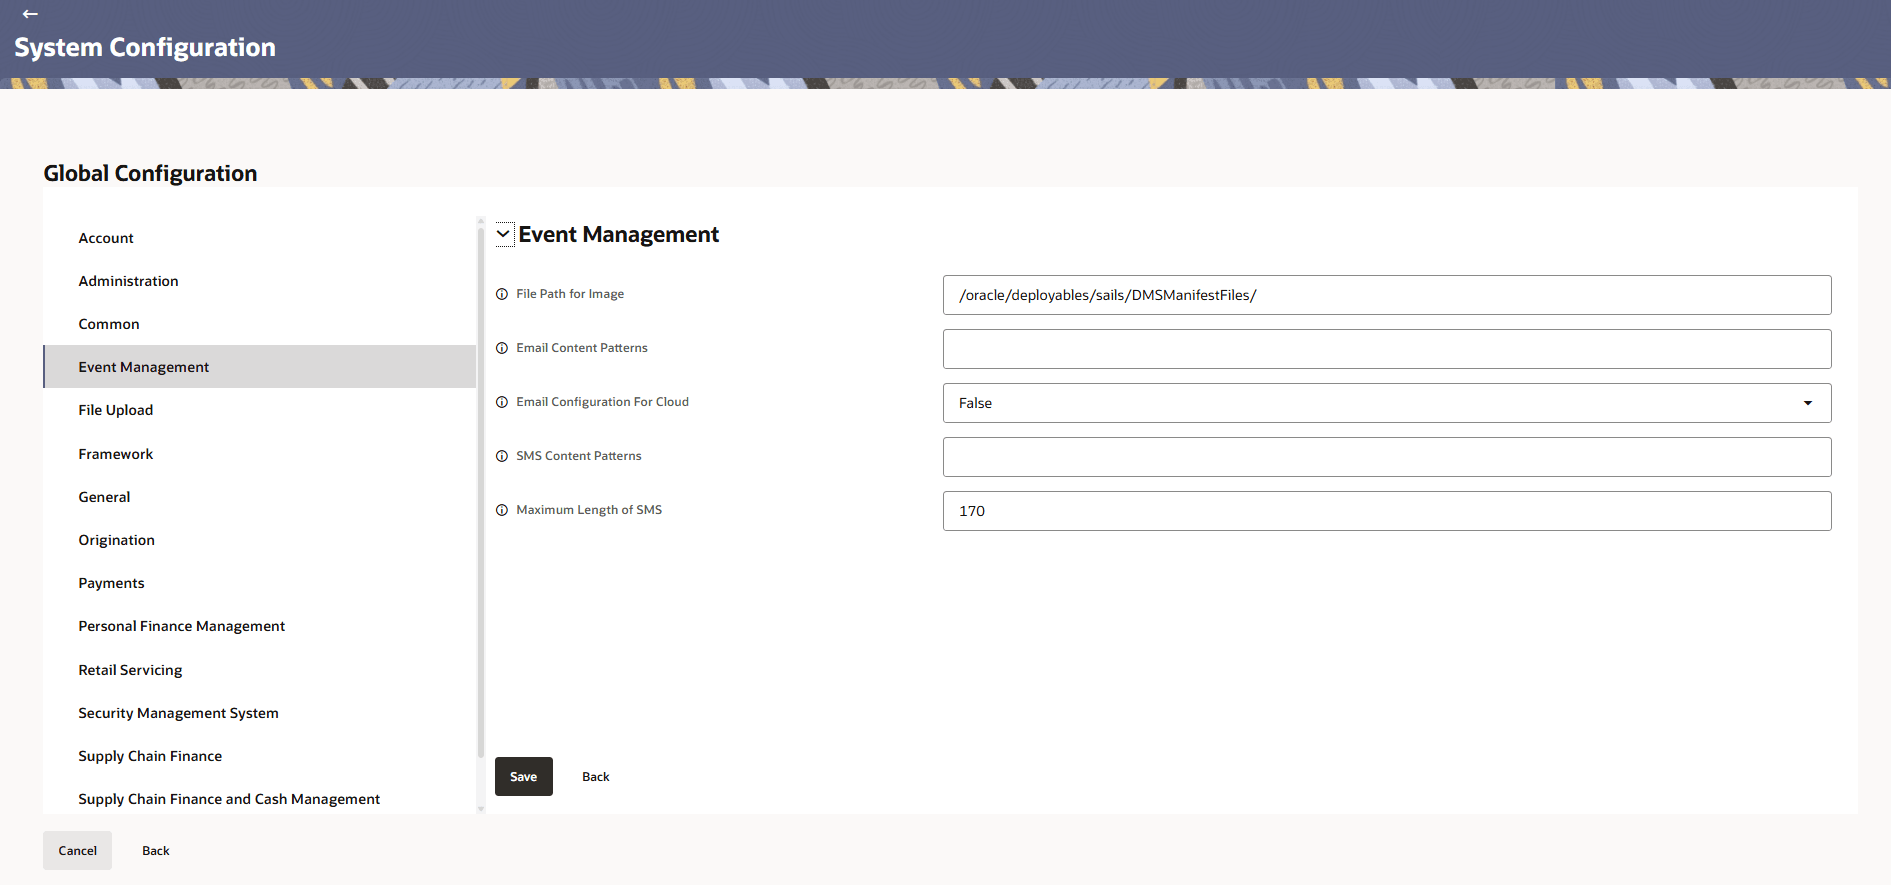Viewport: 1891px width, 885px height.
Task: Click the Email Configuration For Cloud label
Action: click(603, 402)
